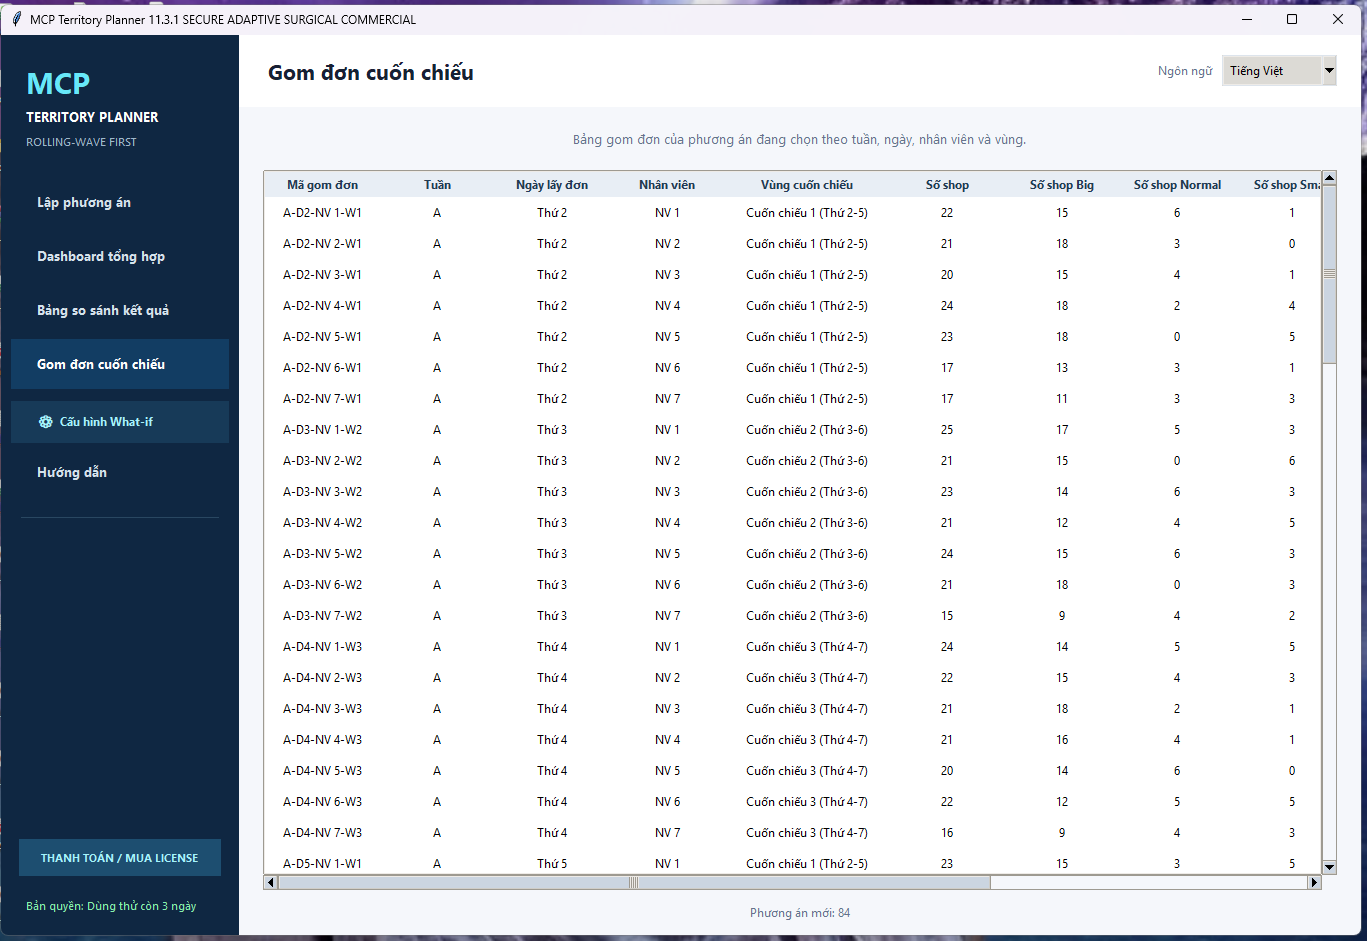1367x941 pixels.
Task: Click the vertical scrollbar thumb
Action: [x=1329, y=274]
